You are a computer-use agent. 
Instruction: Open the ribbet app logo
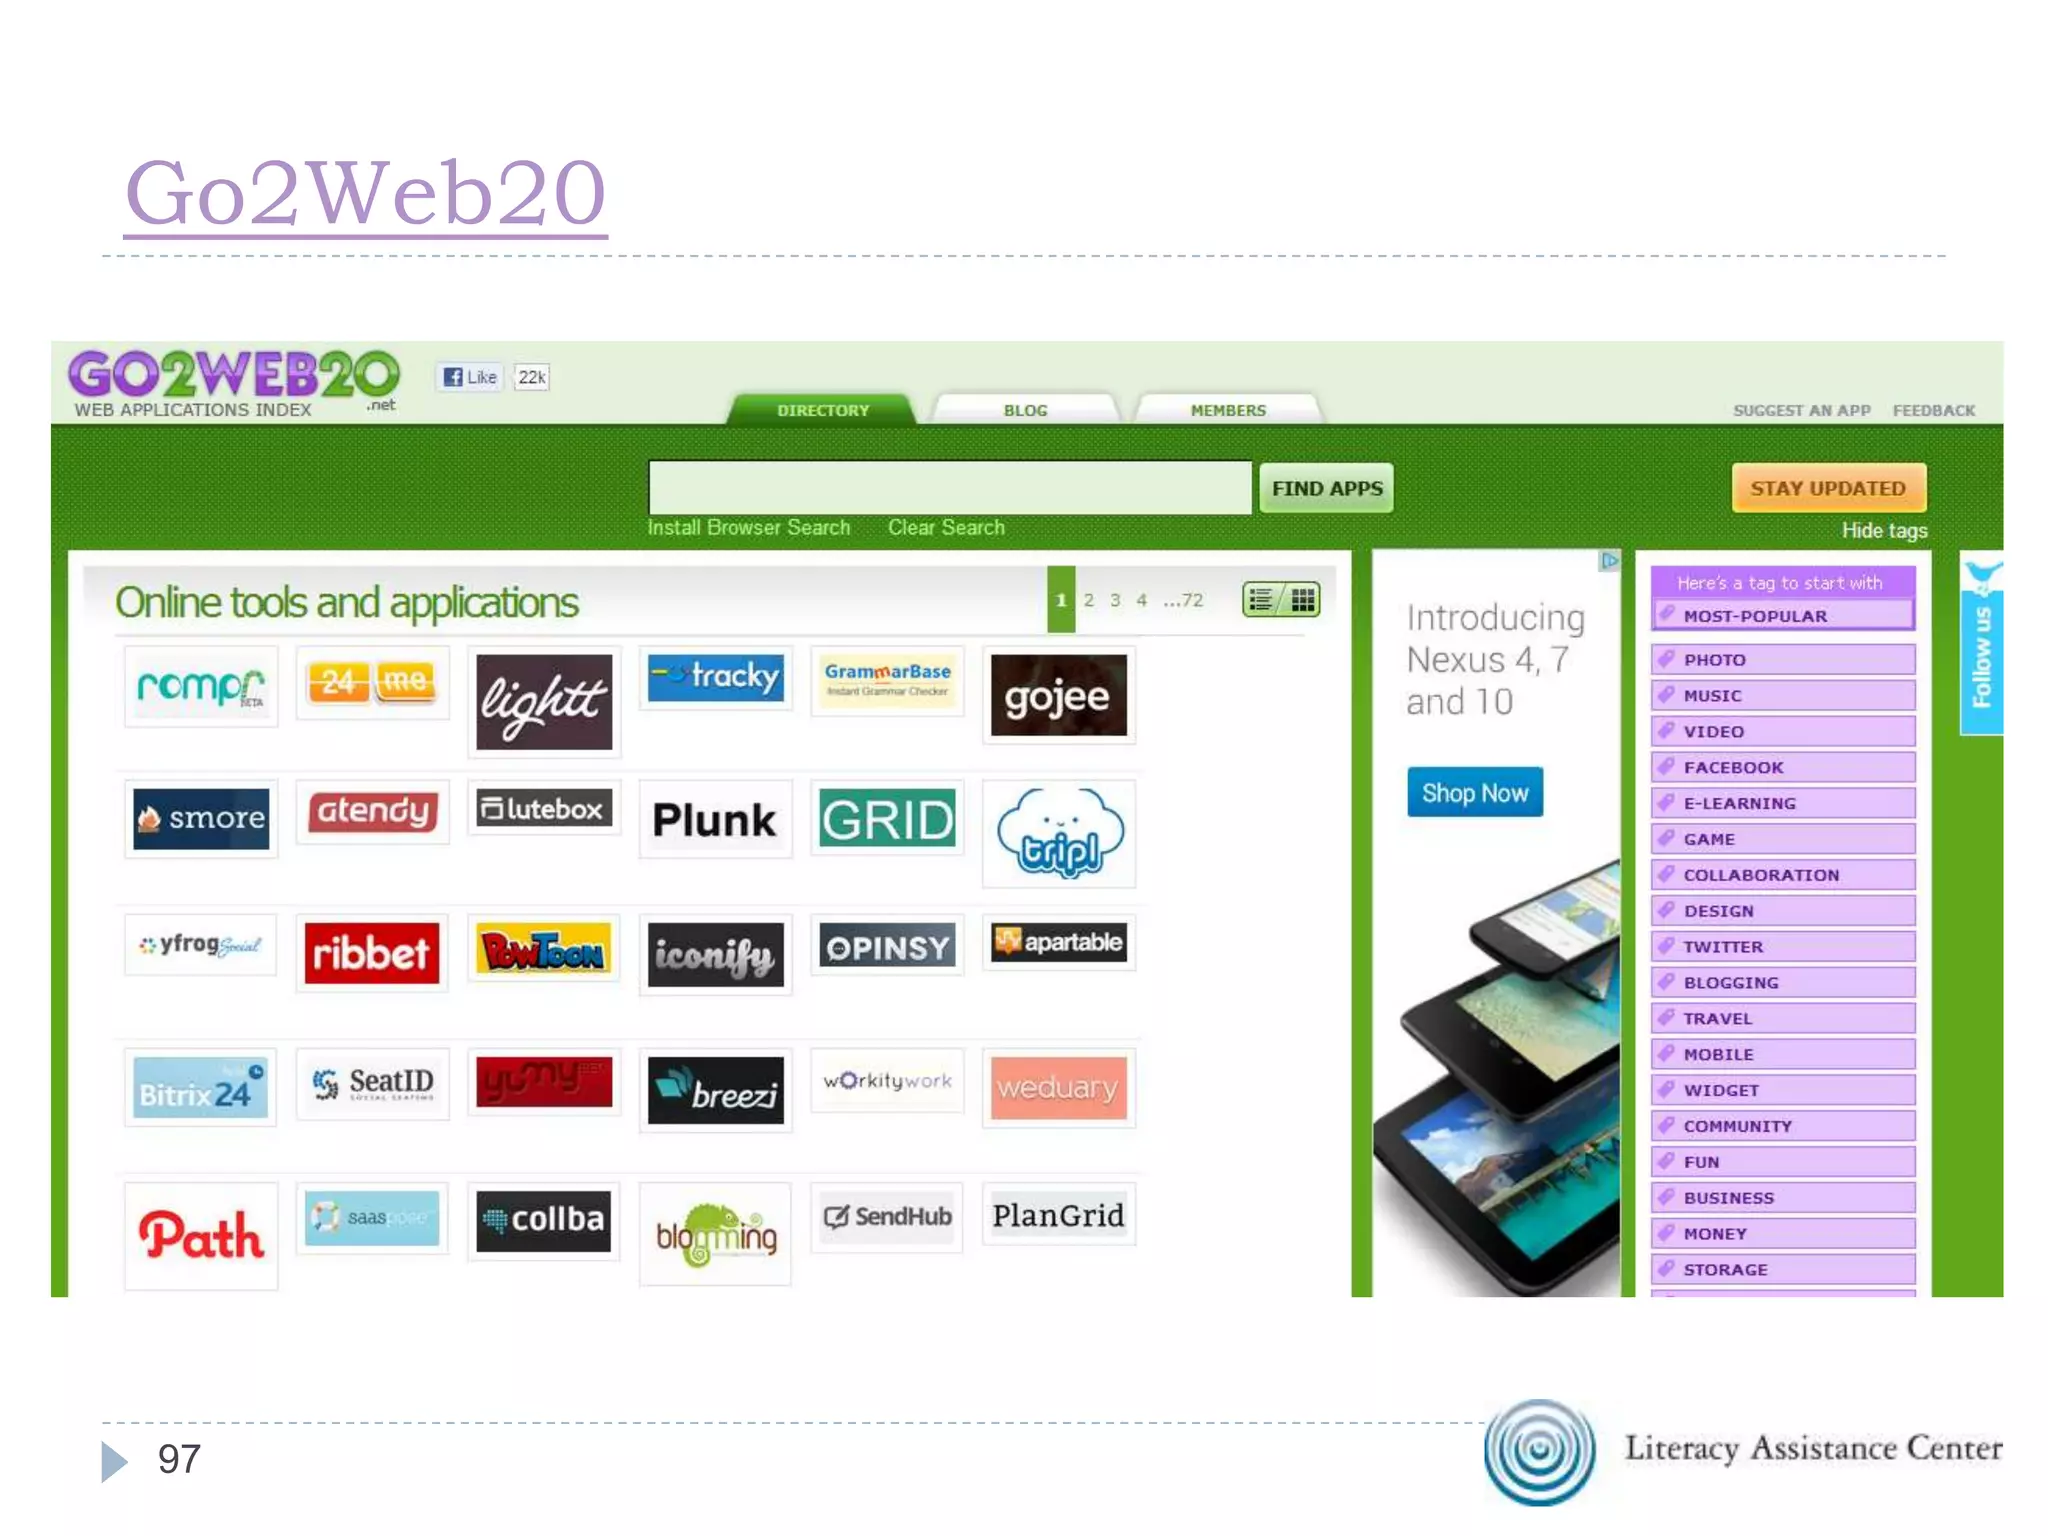(x=372, y=952)
